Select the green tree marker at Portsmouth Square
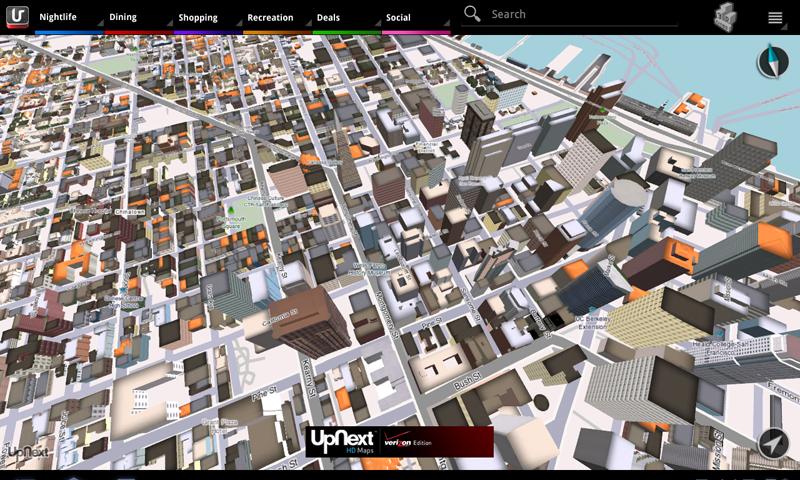Viewport: 800px width, 480px height. tap(231, 210)
